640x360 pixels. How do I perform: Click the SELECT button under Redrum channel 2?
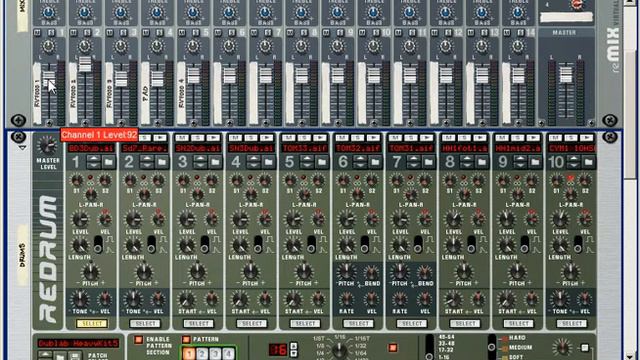click(x=144, y=323)
